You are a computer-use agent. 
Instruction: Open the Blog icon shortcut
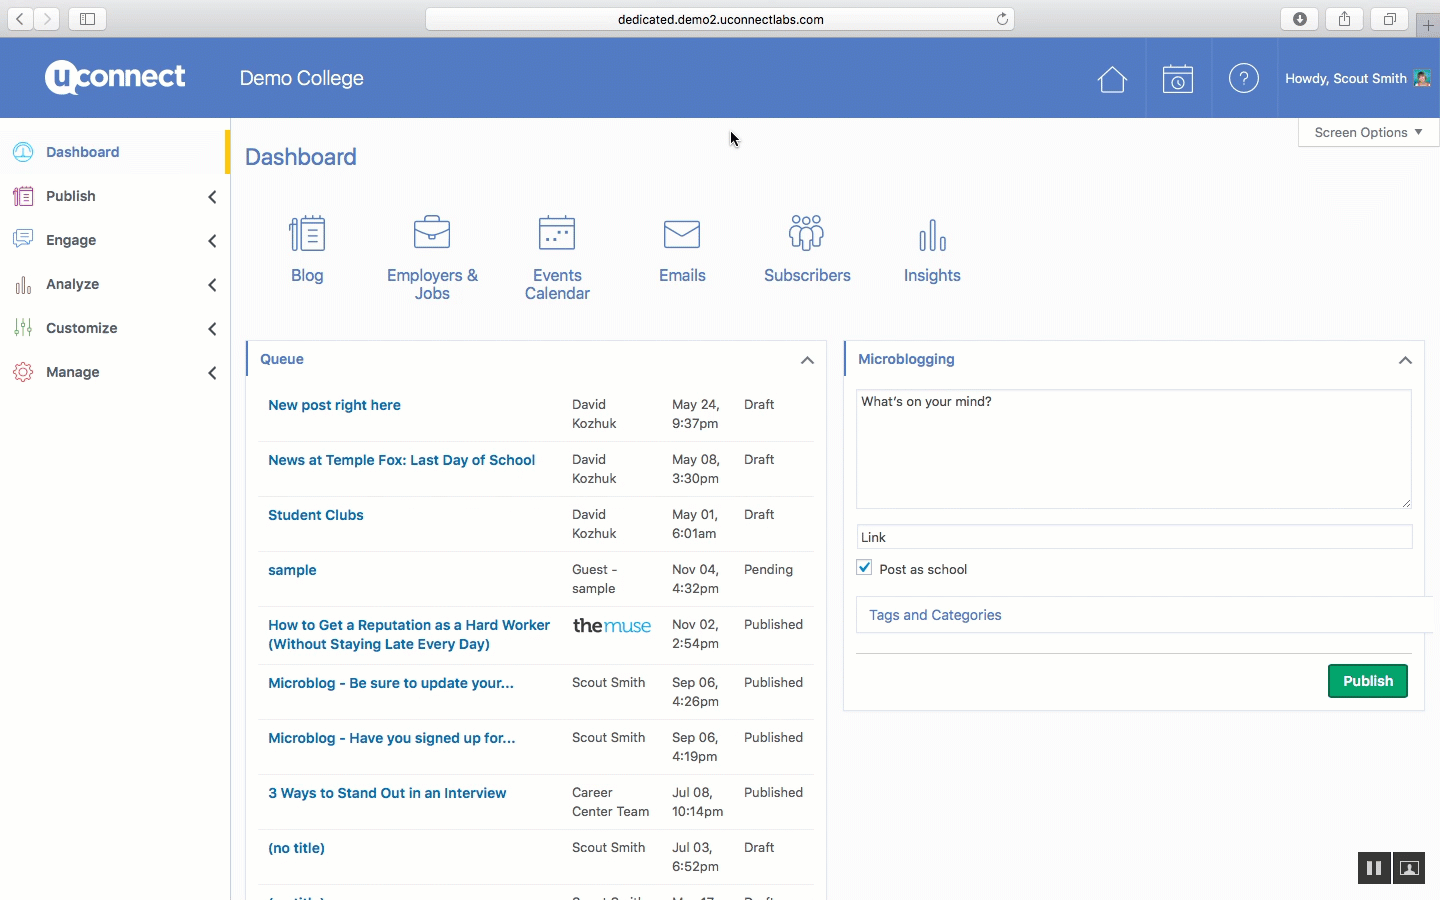tap(307, 234)
